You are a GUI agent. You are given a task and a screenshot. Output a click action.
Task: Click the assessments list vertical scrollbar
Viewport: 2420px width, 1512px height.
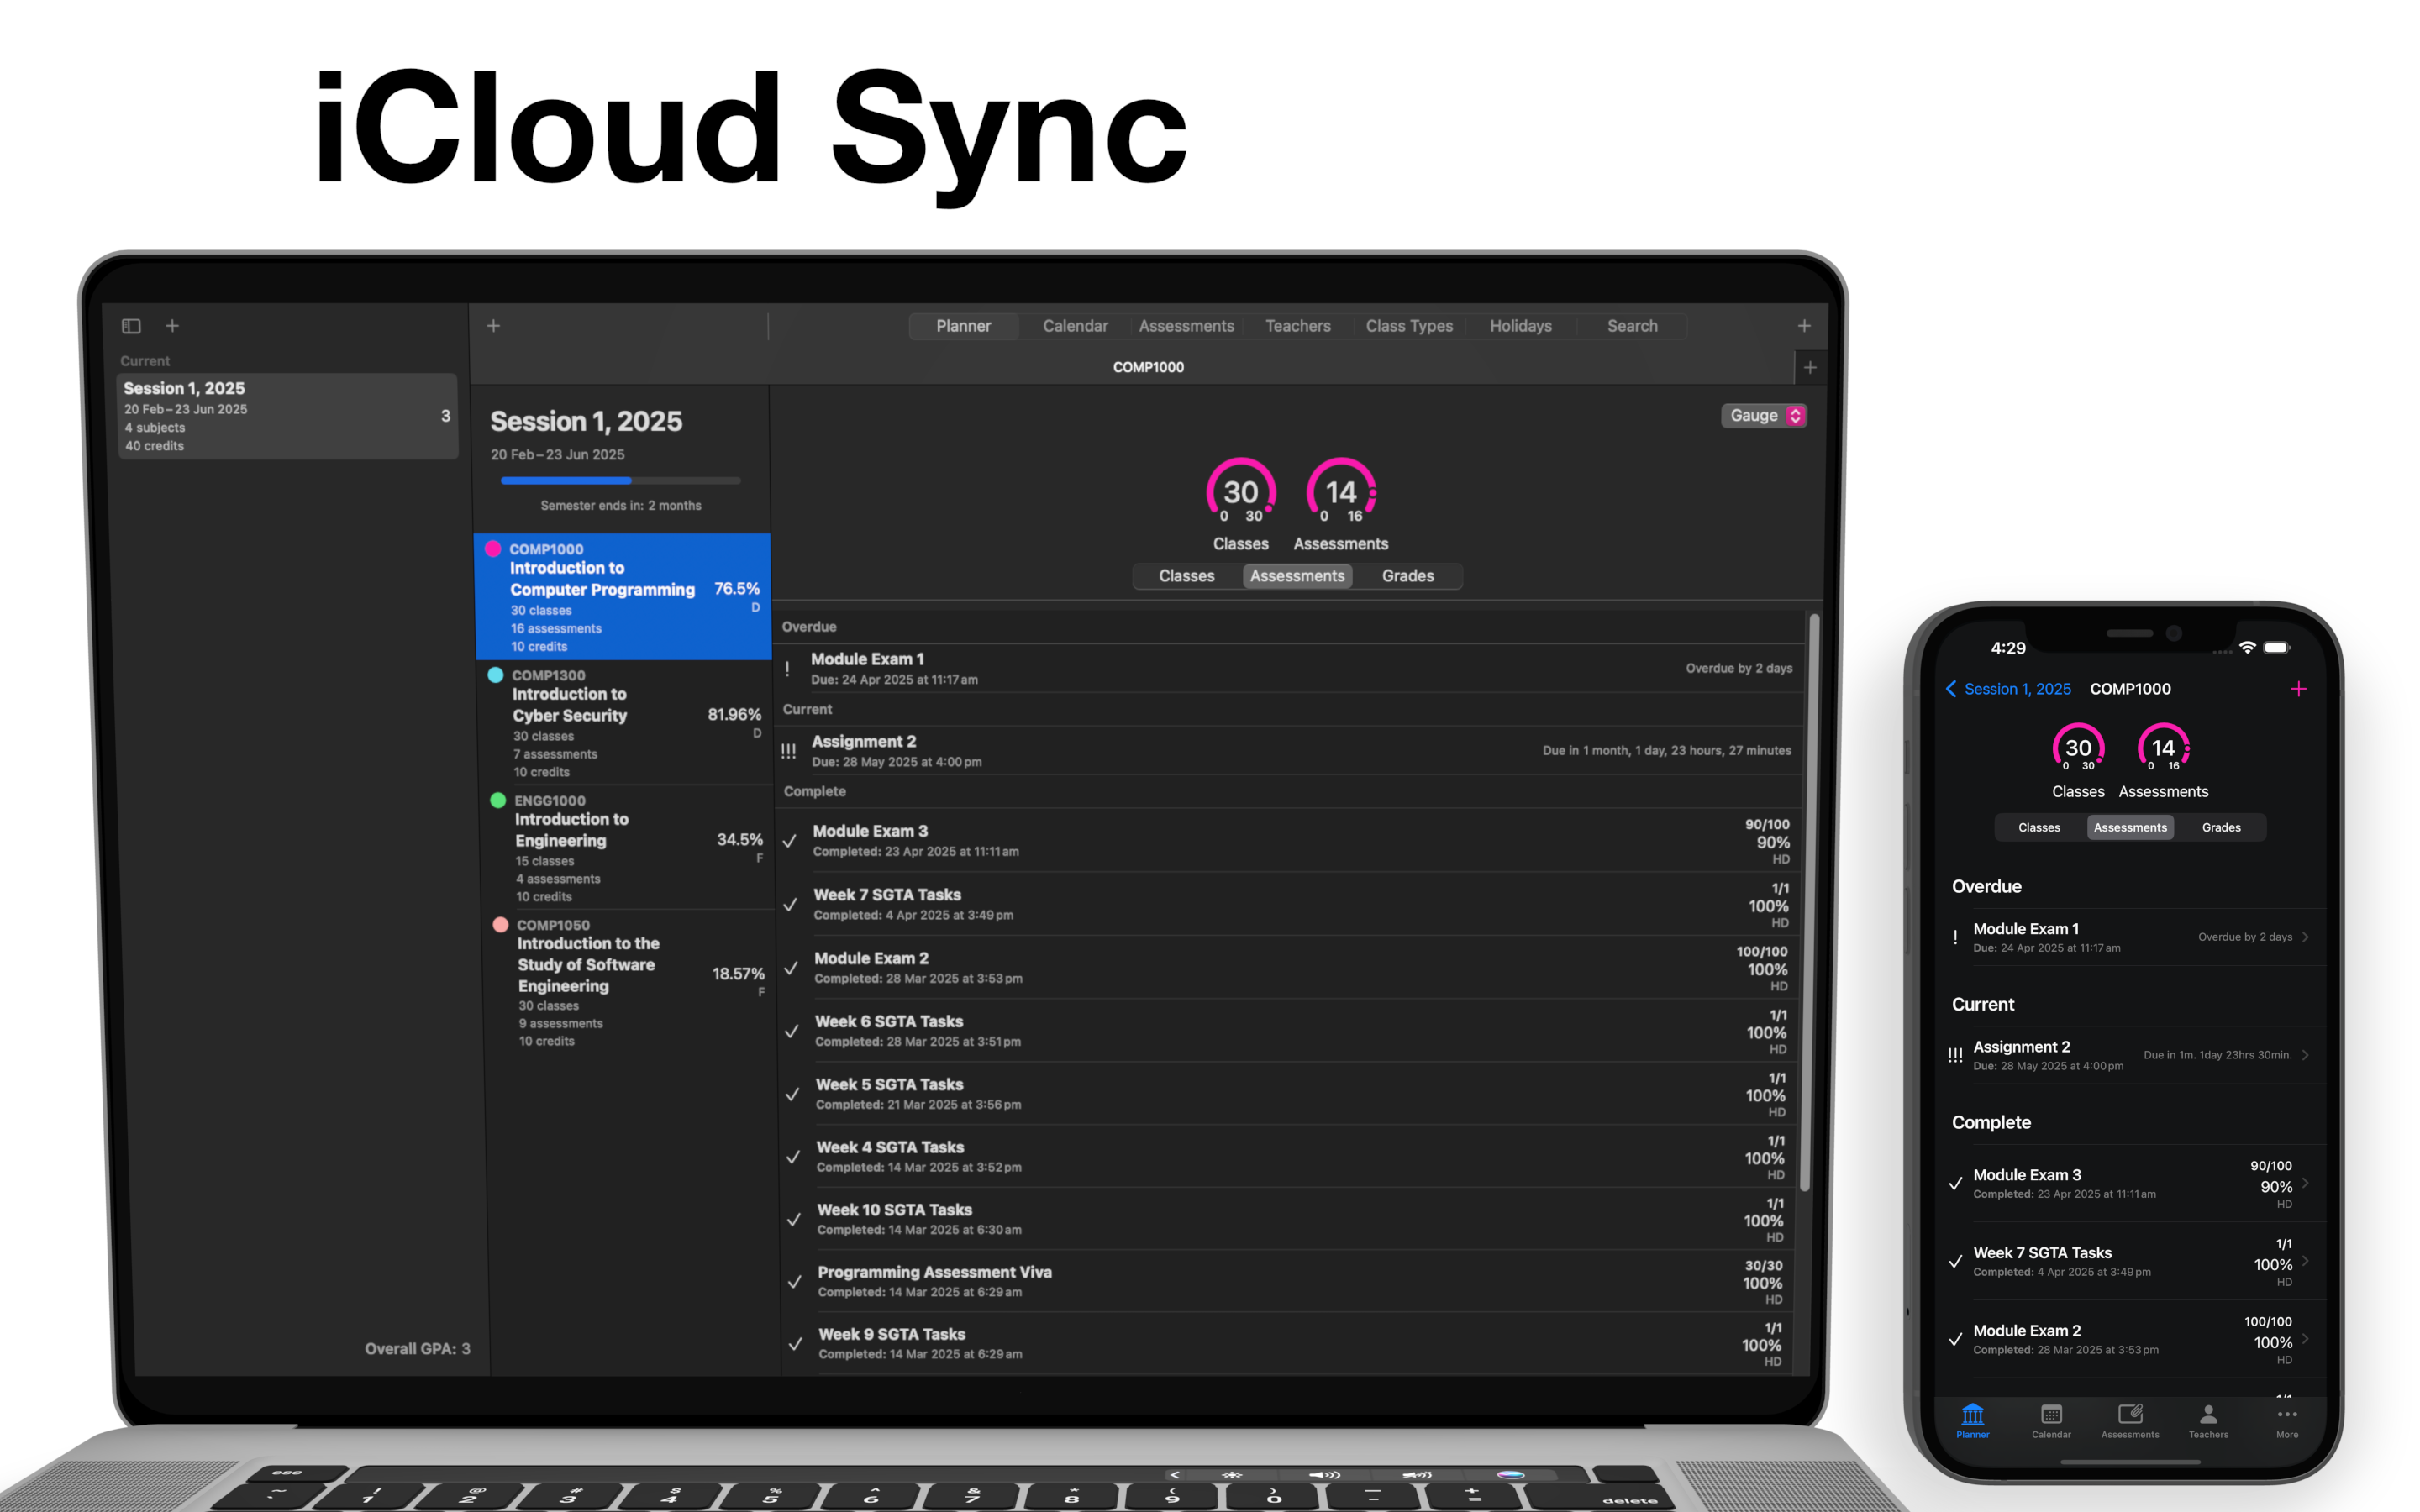click(1808, 902)
